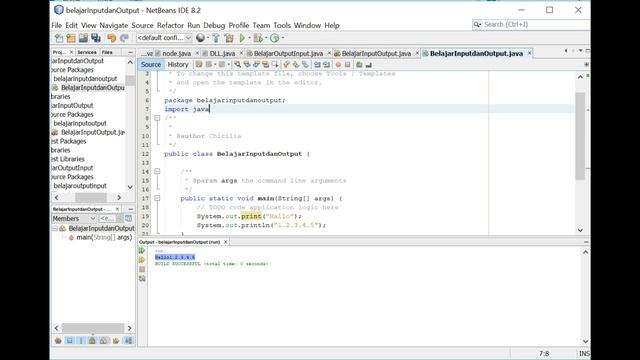Click the Find Selection magnifier in editor toolbar

coord(237,64)
